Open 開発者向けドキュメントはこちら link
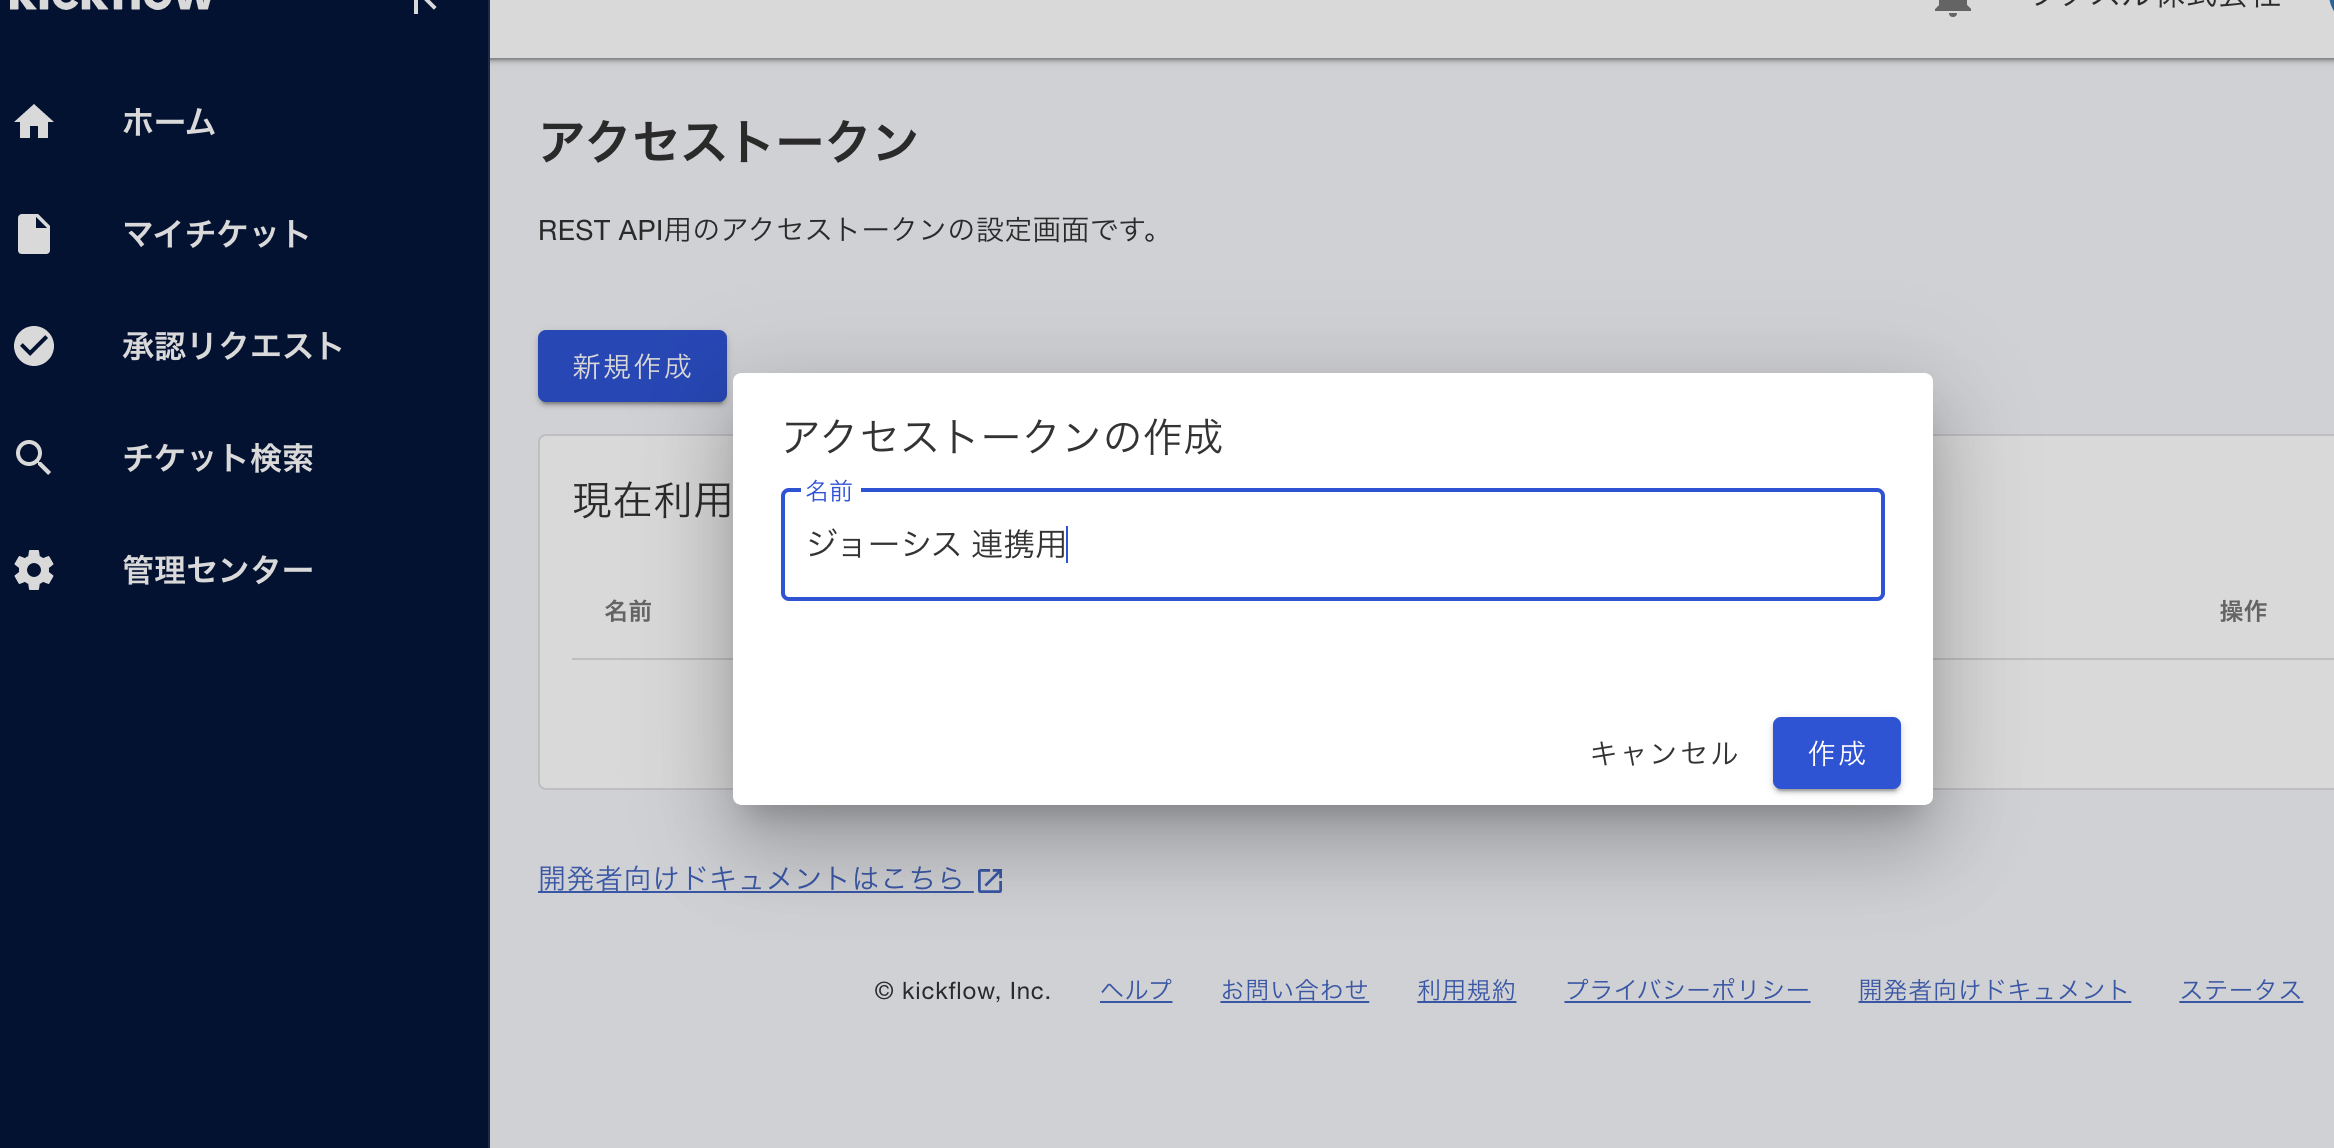The width and height of the screenshot is (2334, 1148). tap(750, 879)
